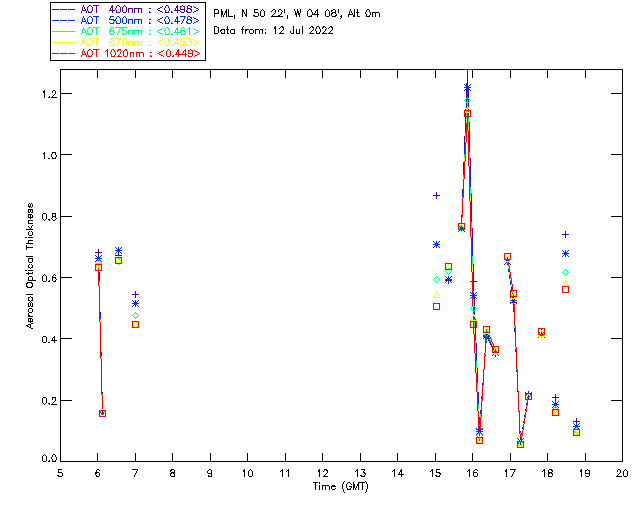Click the x-axis tick label 17
The width and height of the screenshot is (640, 512).
(x=510, y=473)
